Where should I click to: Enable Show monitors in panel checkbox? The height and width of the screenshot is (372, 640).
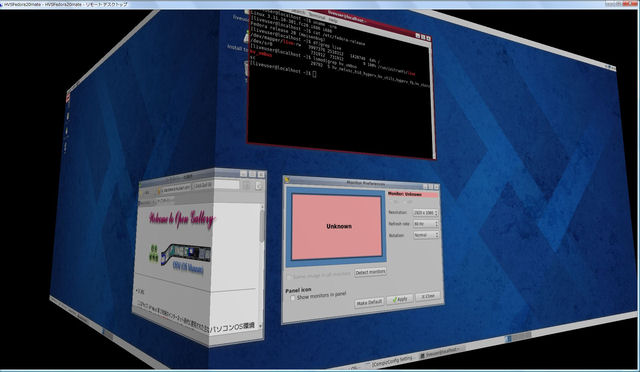coord(292,298)
